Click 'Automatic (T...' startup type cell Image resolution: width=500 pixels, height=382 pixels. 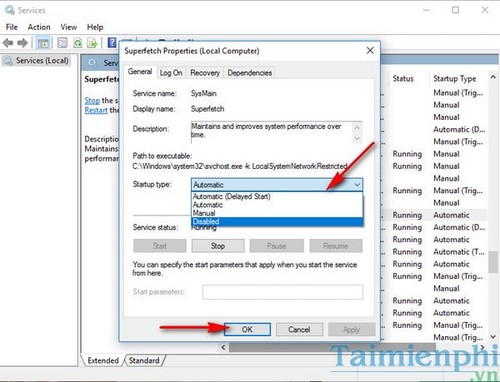point(459,252)
